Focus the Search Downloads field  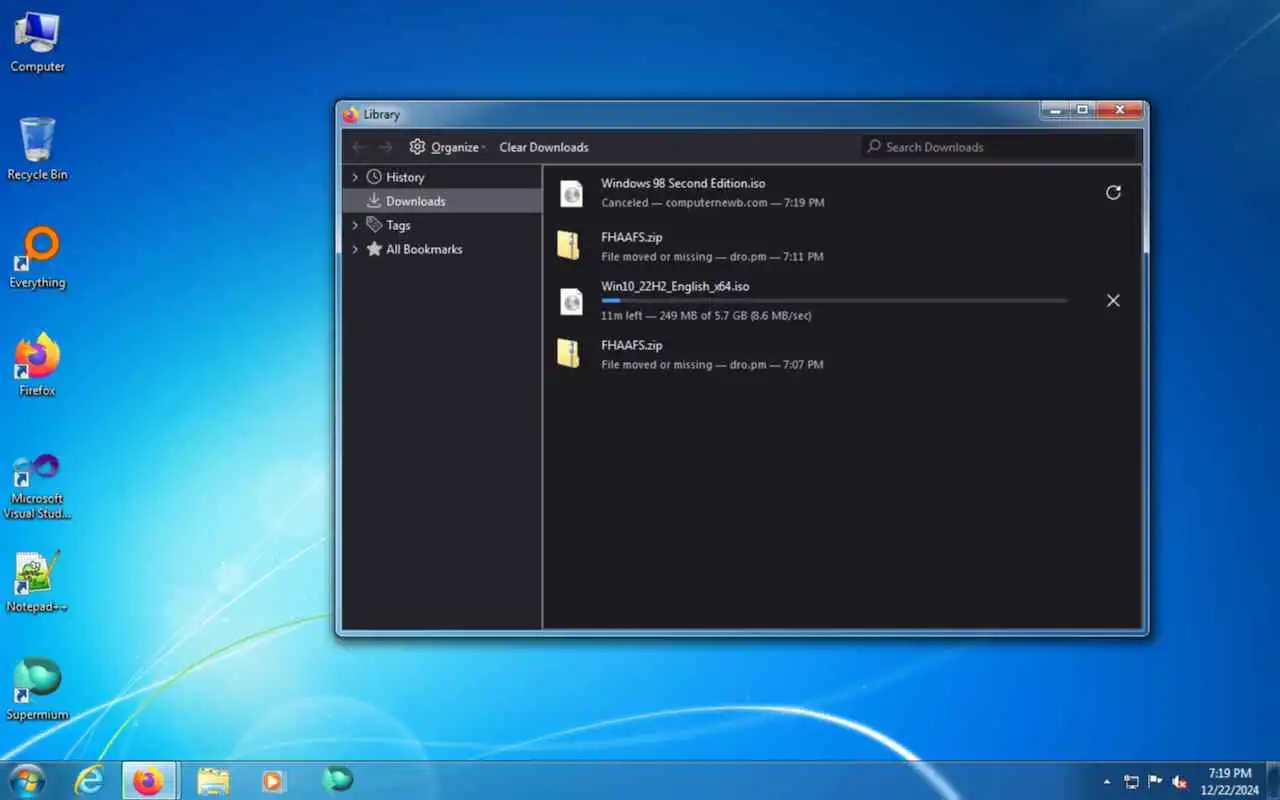coord(998,147)
